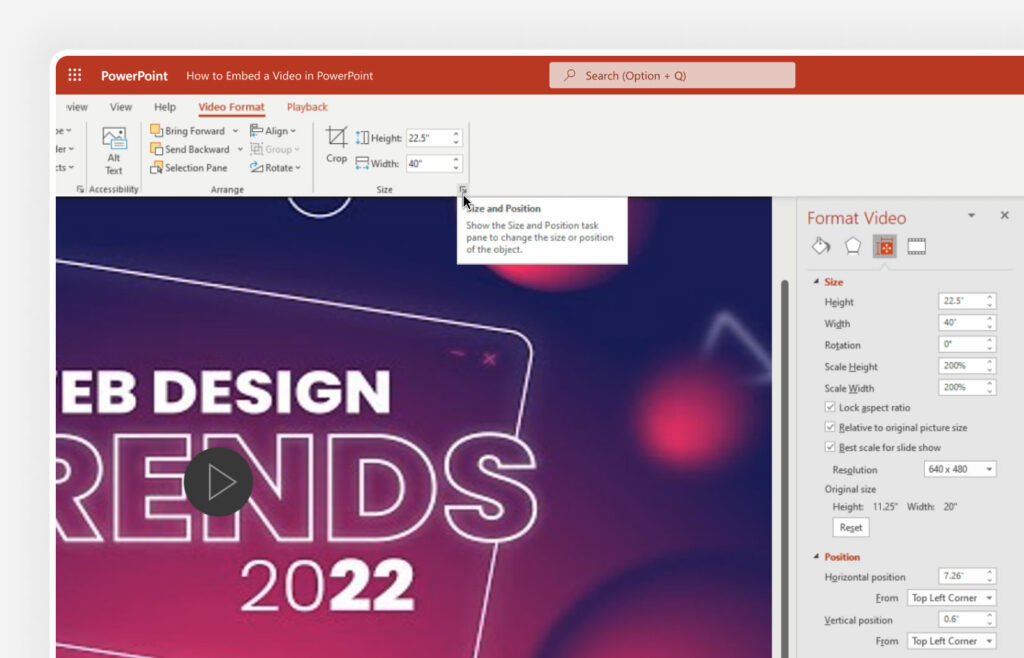The width and height of the screenshot is (1024, 658).
Task: Increase Rotation with up stepper
Action: 990,340
